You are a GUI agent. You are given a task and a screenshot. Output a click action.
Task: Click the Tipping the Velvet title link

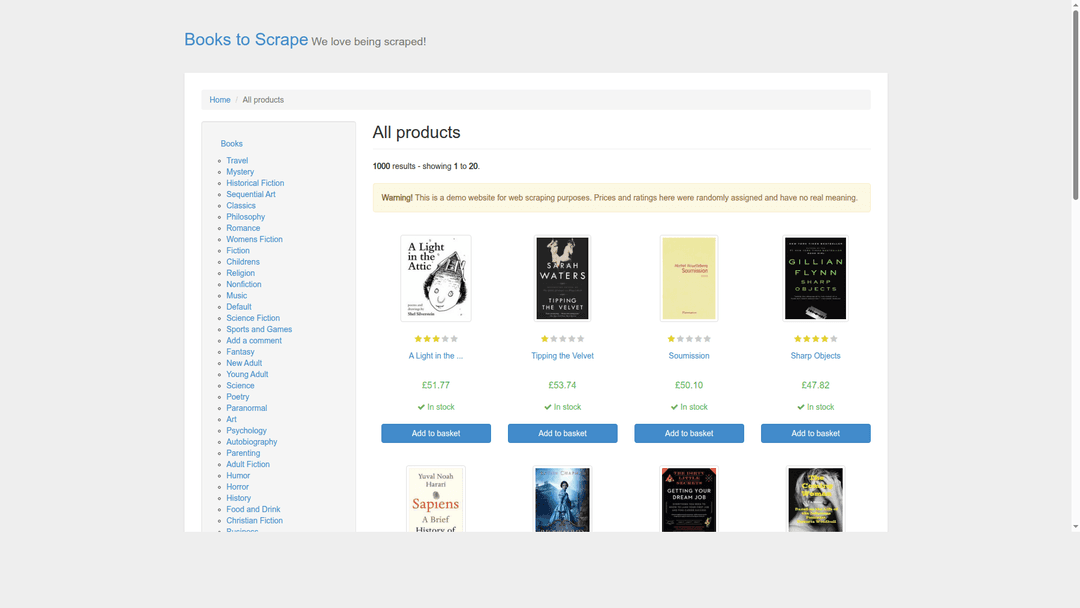pyautogui.click(x=562, y=356)
